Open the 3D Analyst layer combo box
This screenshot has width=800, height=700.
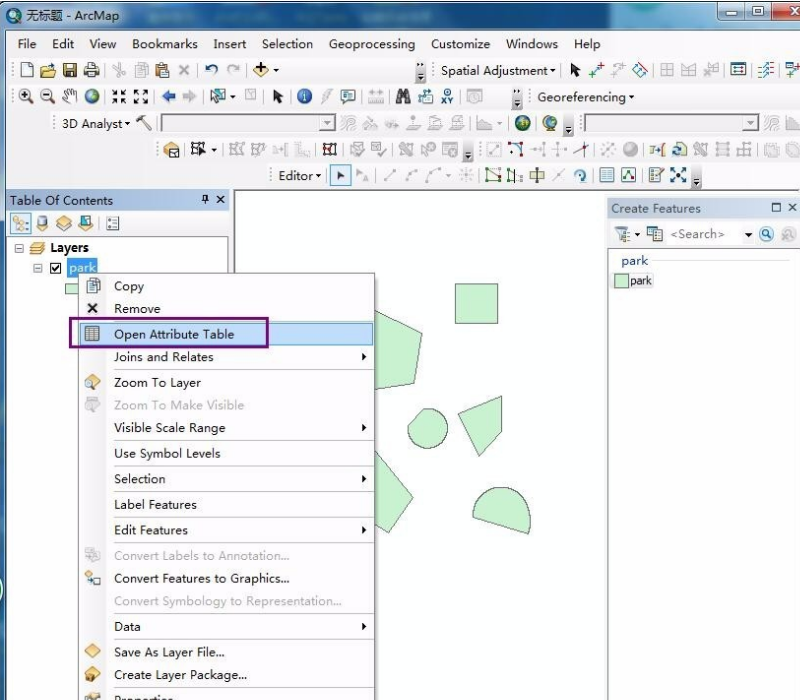point(248,123)
